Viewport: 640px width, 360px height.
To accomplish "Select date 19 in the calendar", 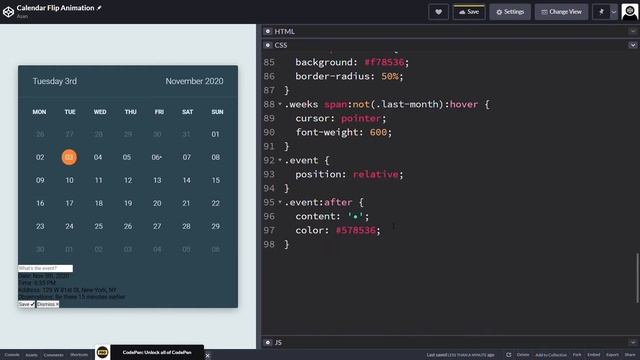I will click(x=128, y=203).
